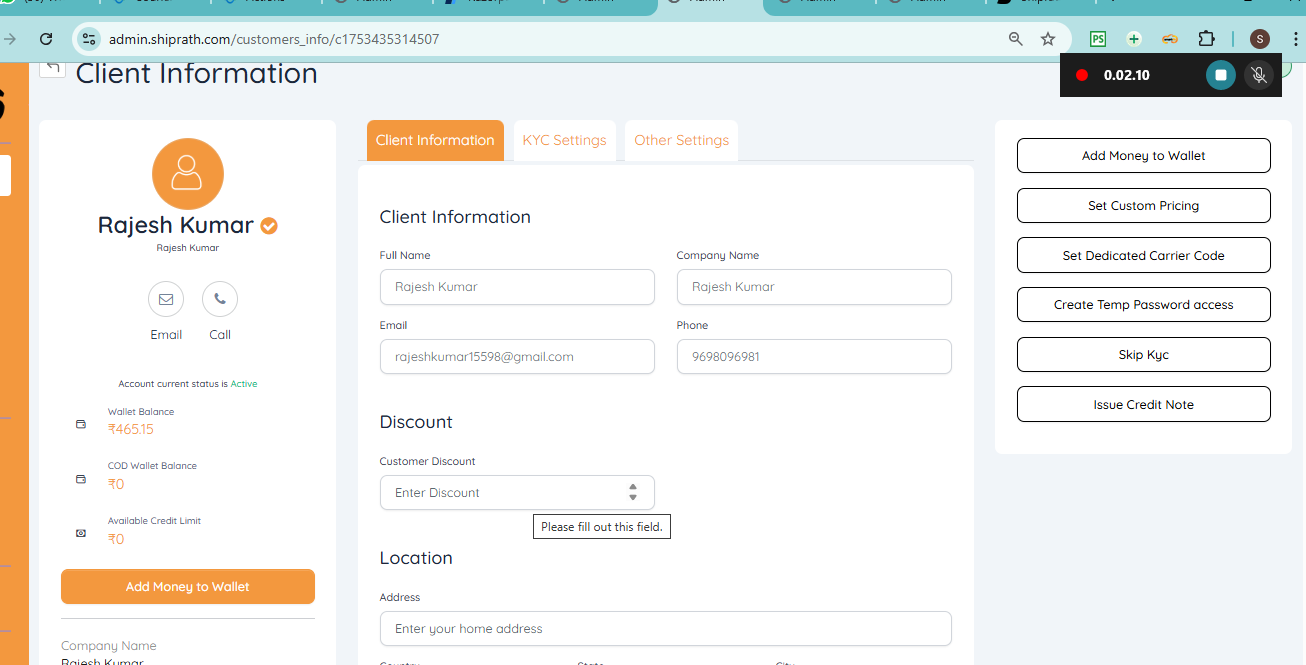Click the Address input field

pos(665,629)
